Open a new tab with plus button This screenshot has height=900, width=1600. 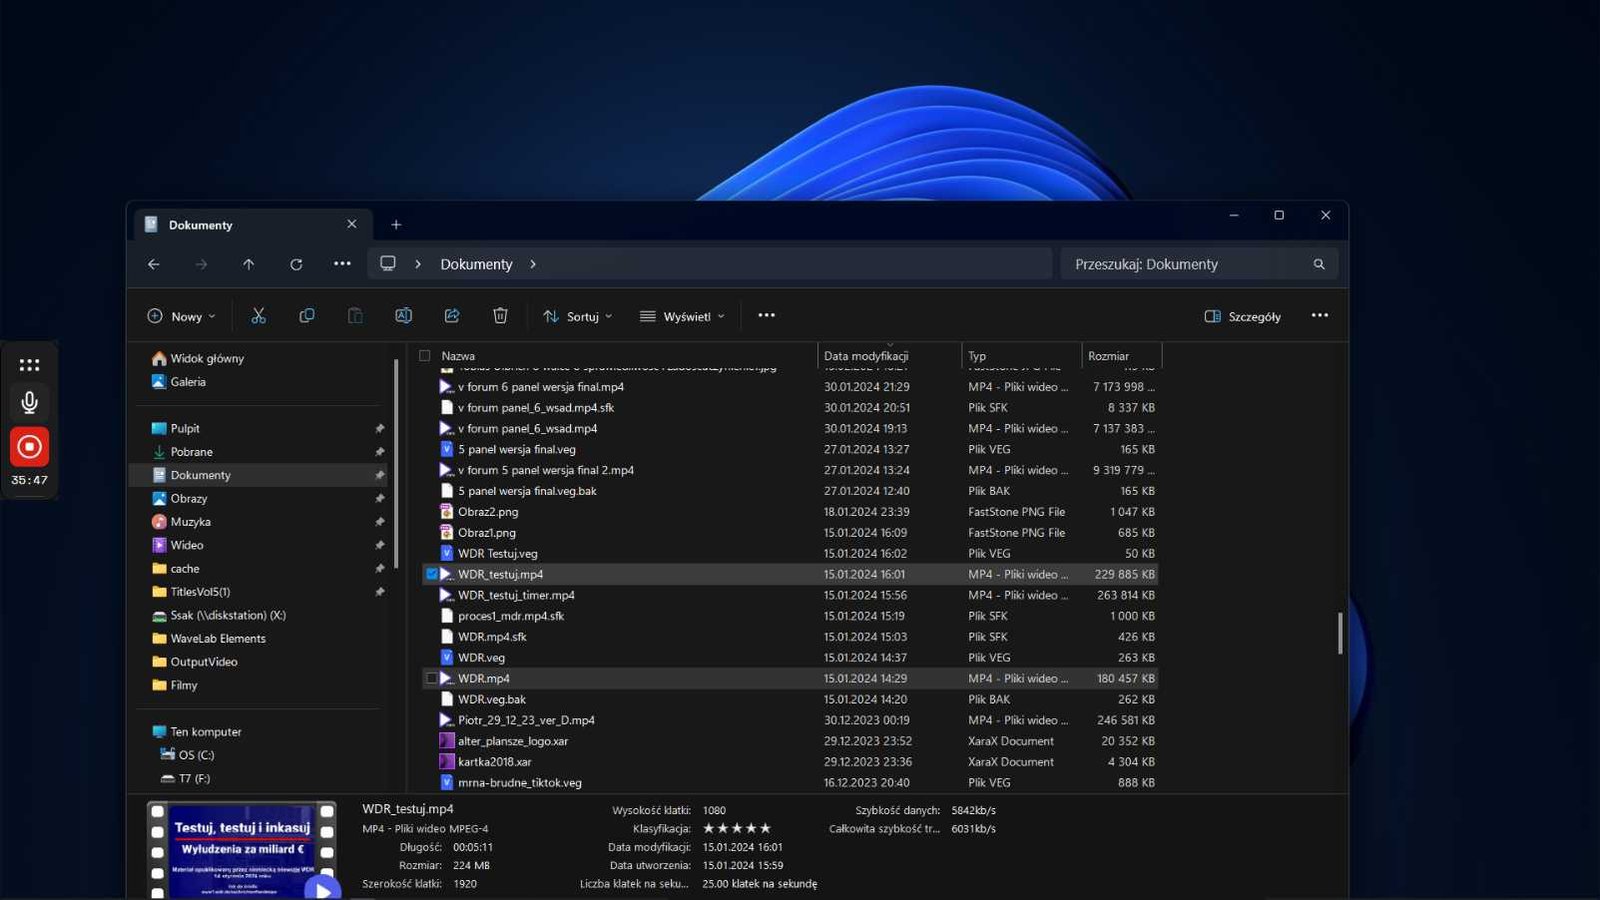396,225
